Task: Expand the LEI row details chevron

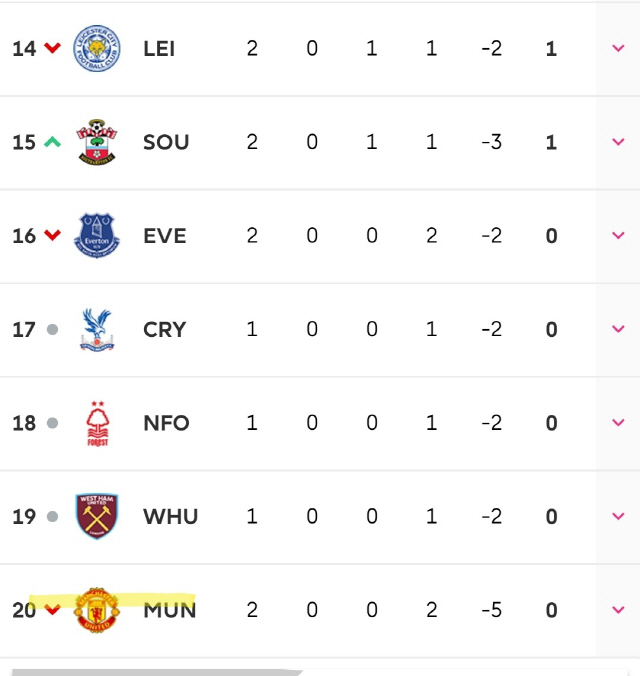Action: [618, 49]
